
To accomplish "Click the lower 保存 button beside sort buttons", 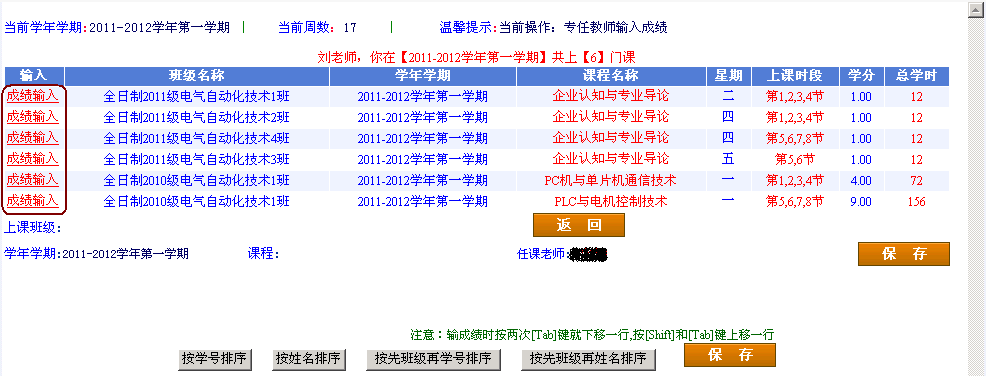I will [x=729, y=355].
